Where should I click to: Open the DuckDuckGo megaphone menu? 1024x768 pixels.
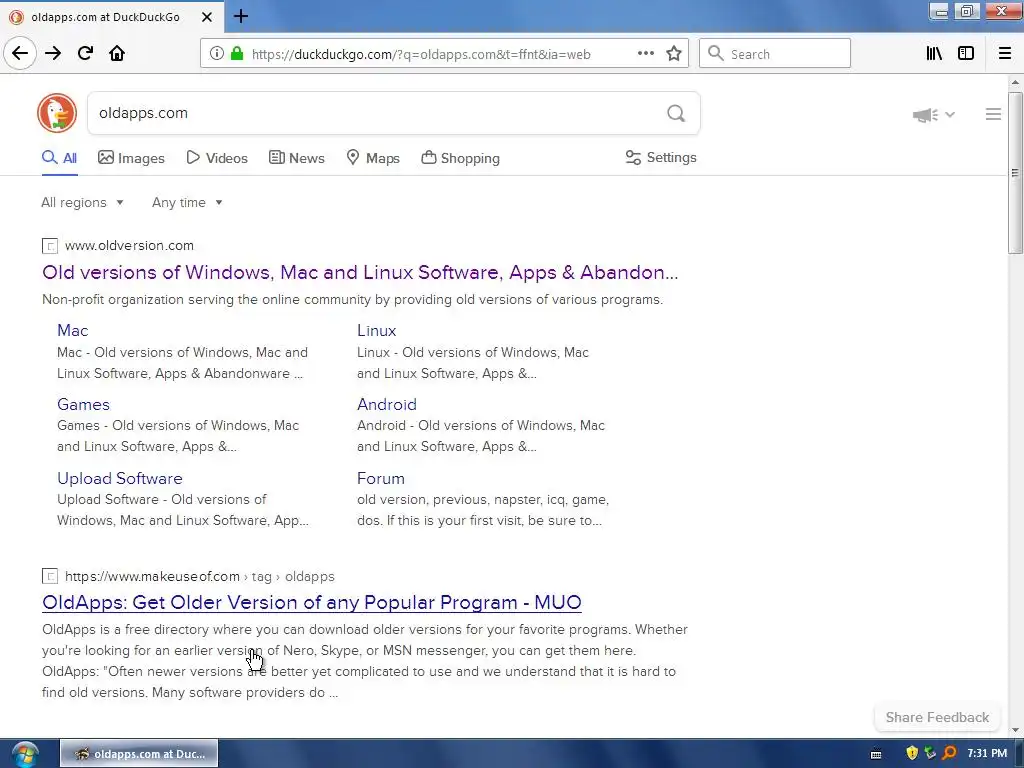(x=934, y=115)
